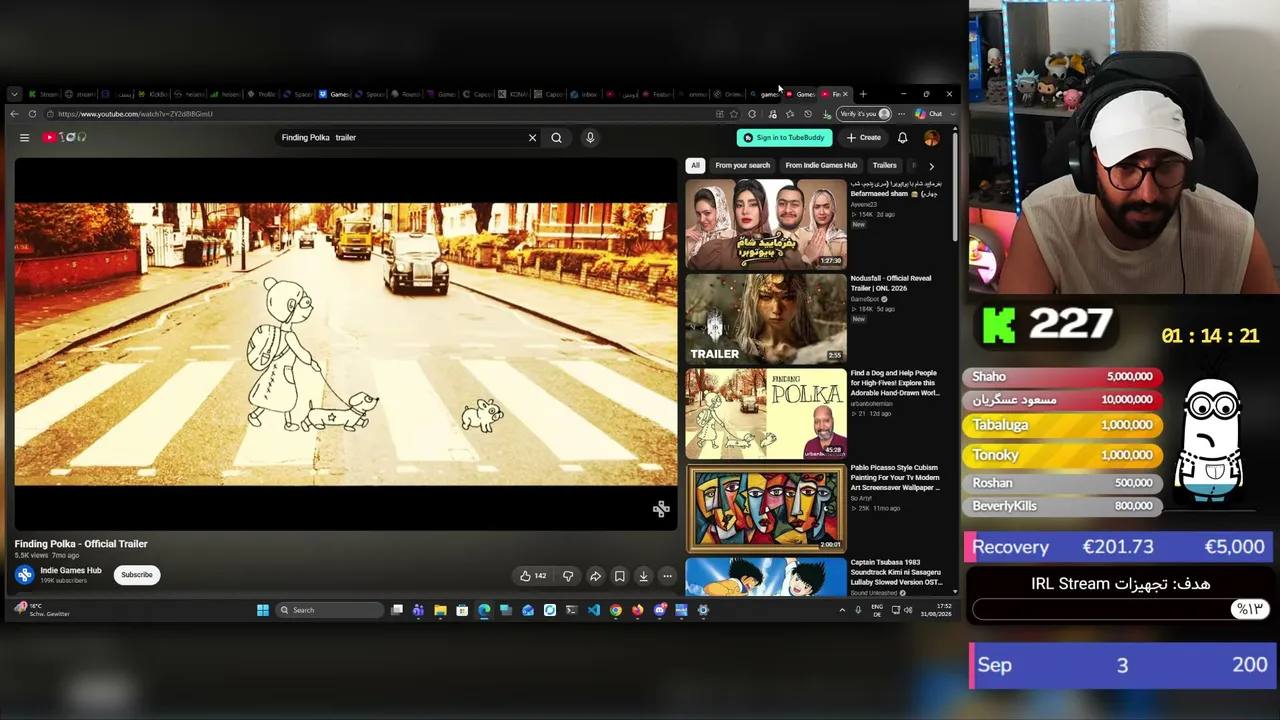This screenshot has width=1280, height=720.
Task: Open Nodusfall - Official Reveal Trailer title link
Action: point(891,283)
